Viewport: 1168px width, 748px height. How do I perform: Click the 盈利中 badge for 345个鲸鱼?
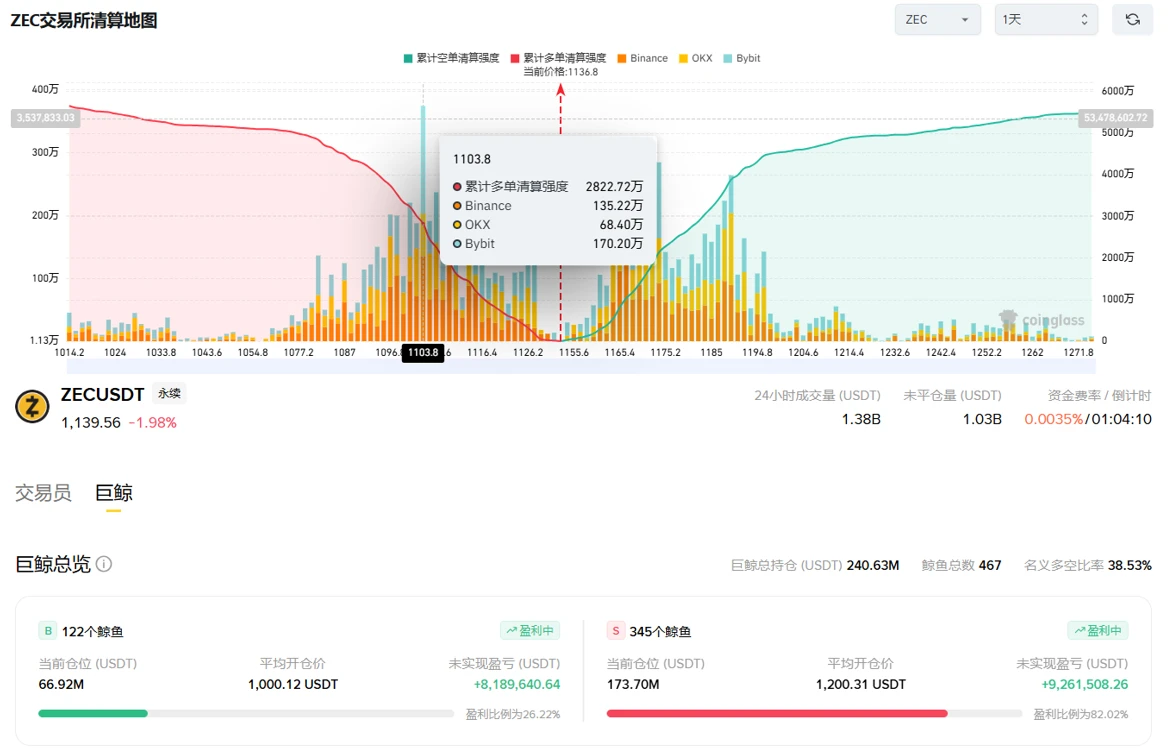pyautogui.click(x=1098, y=631)
